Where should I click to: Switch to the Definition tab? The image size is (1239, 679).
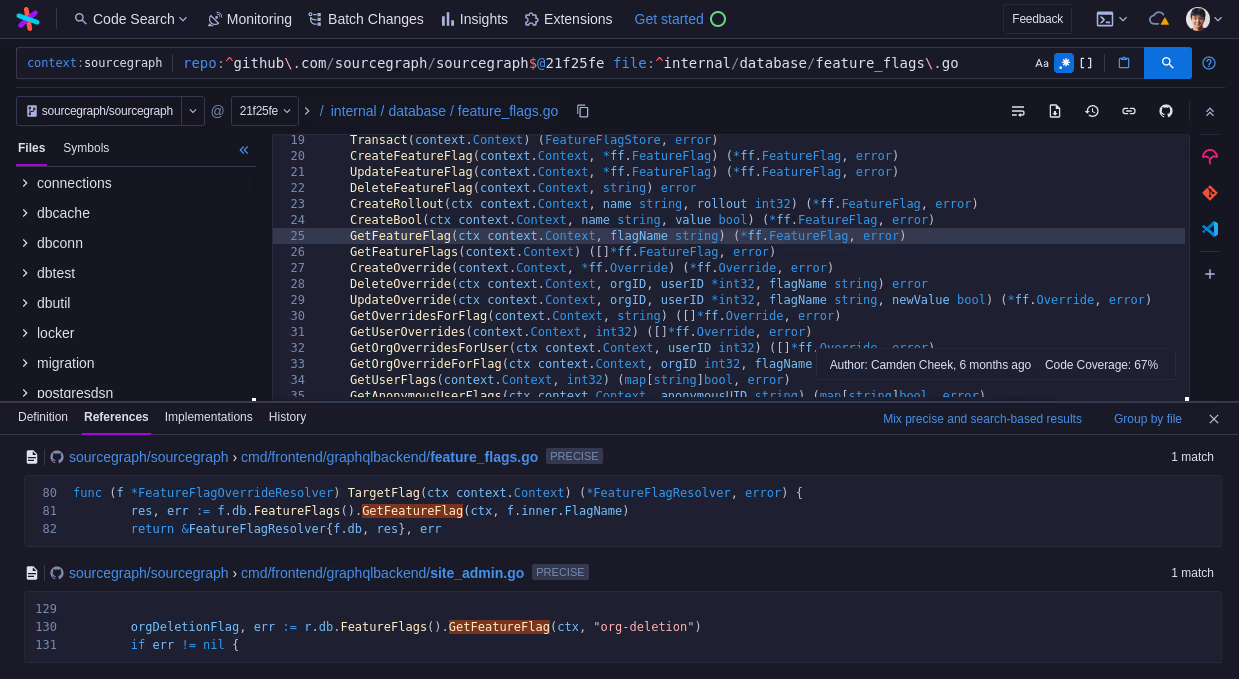[x=43, y=417]
